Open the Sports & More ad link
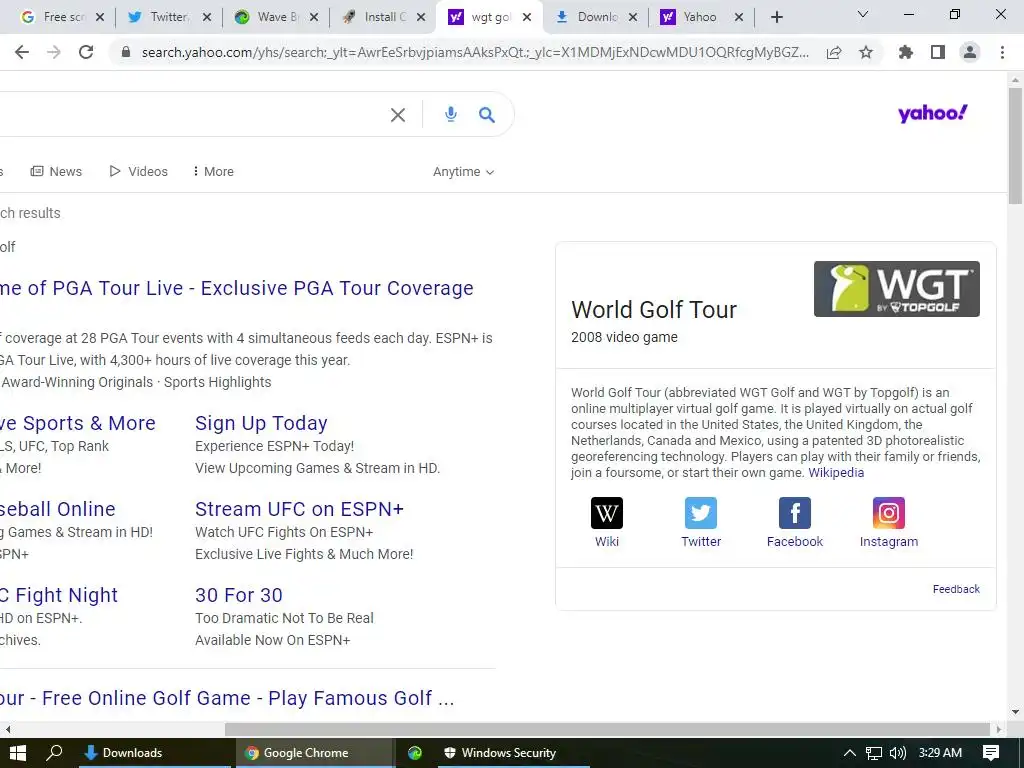The image size is (1024, 768). coord(78,423)
